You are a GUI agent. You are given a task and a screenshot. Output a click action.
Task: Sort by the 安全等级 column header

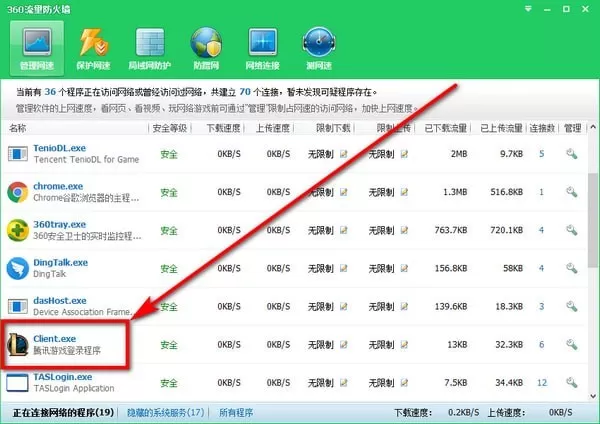(x=170, y=128)
